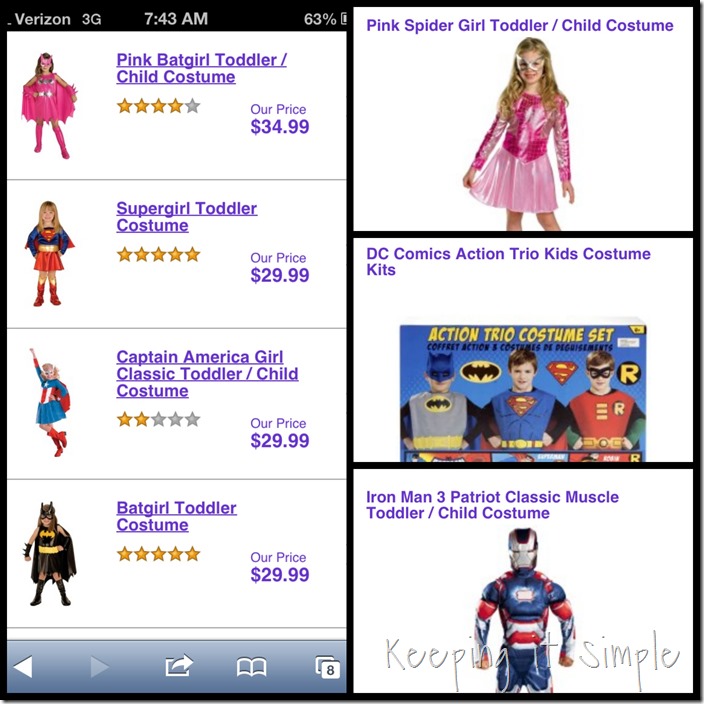
Task: Click the Pink Batgirl four-star rating
Action: click(x=158, y=106)
